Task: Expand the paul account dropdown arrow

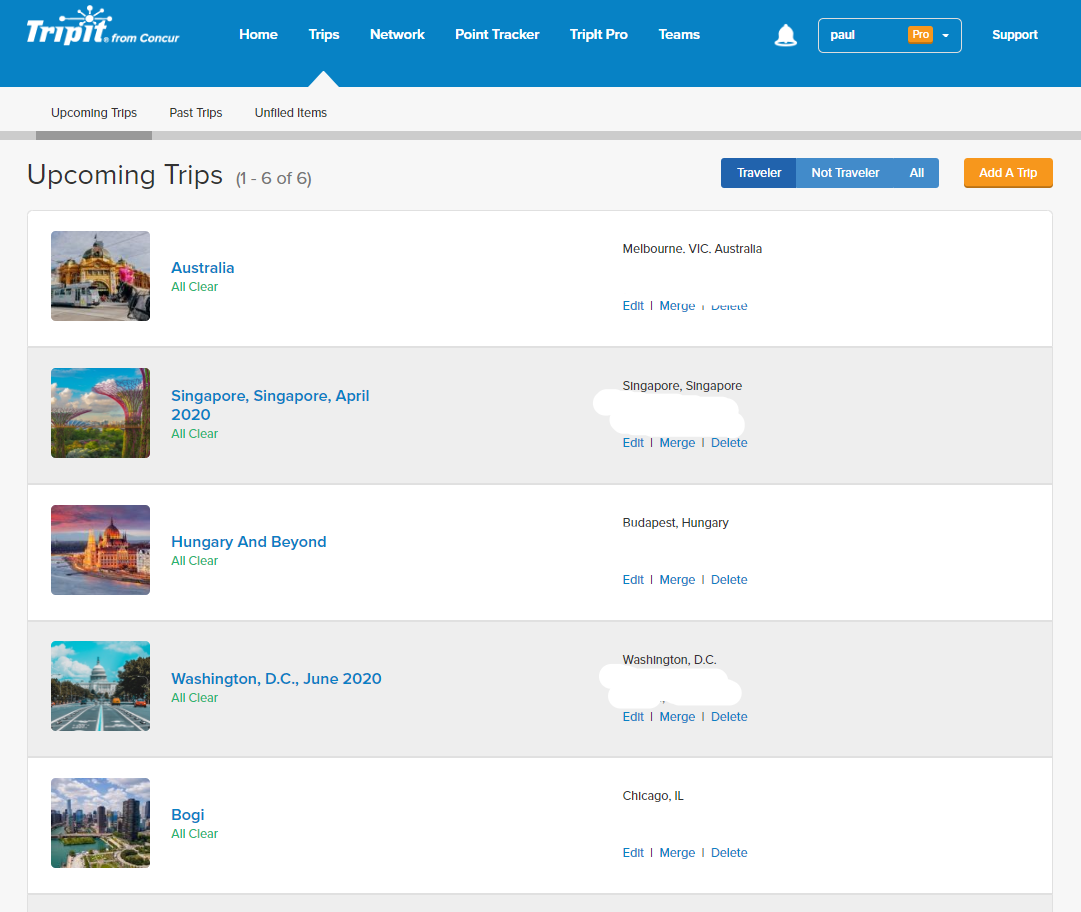Action: (945, 35)
